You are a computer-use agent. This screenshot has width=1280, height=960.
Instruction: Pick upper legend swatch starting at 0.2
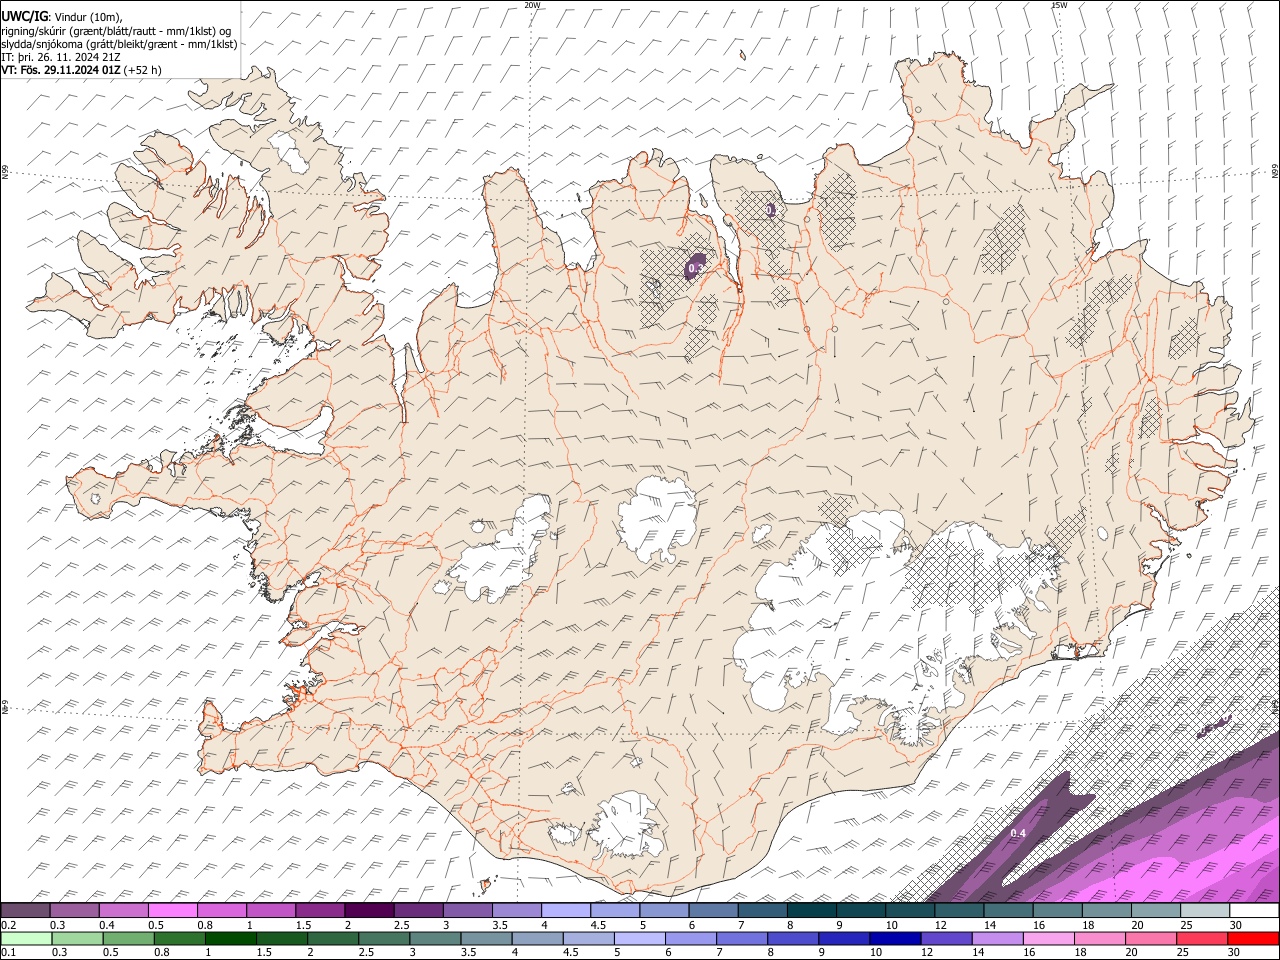pos(25,911)
